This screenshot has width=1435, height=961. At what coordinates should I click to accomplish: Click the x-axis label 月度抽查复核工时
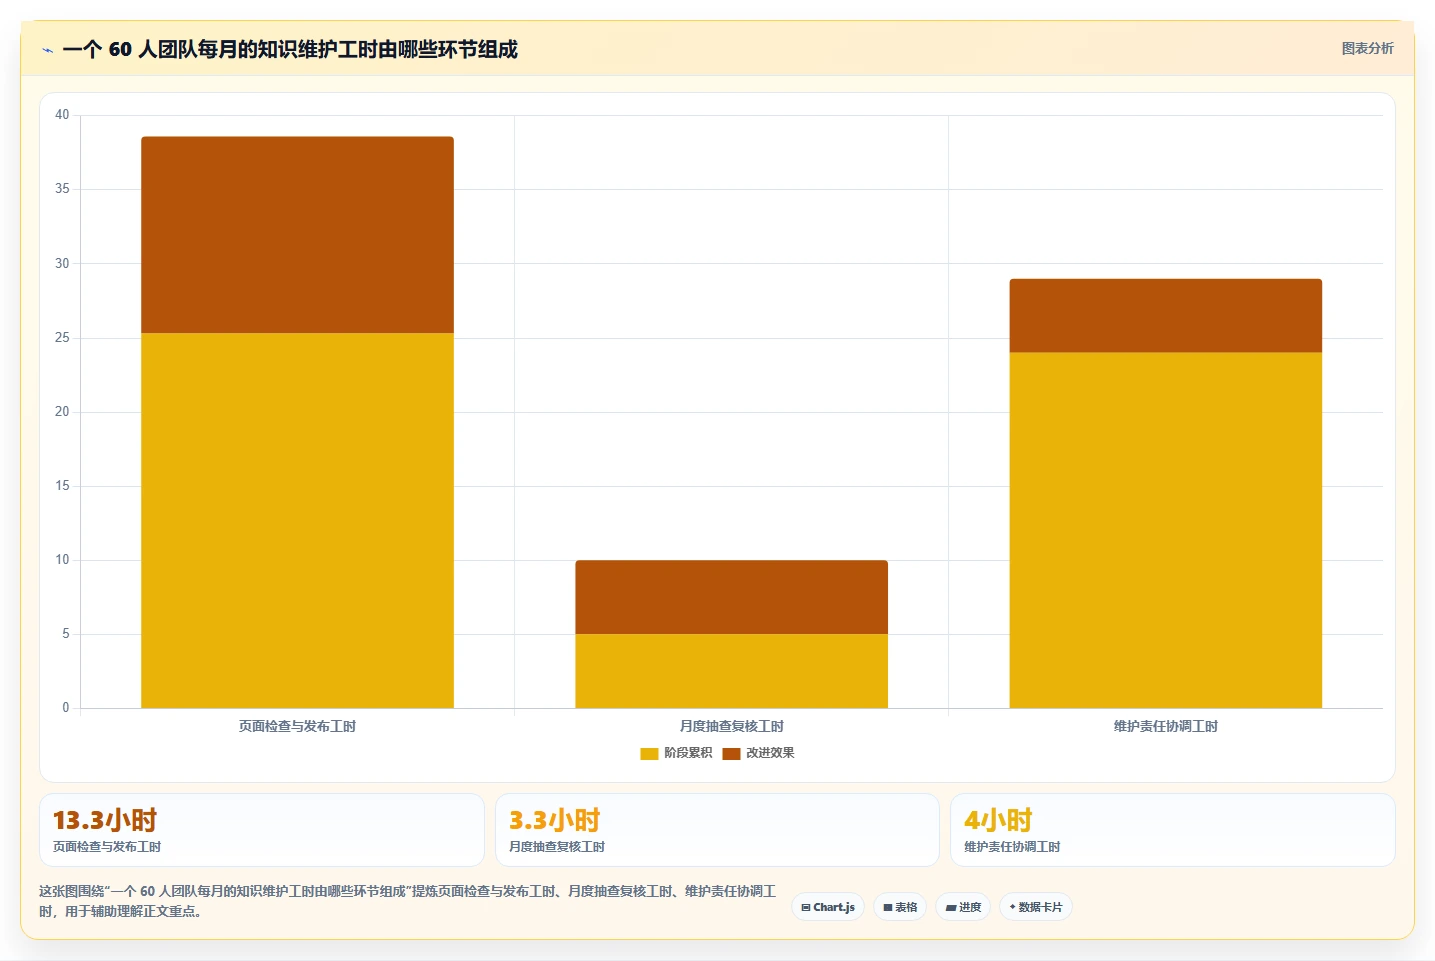pyautogui.click(x=731, y=726)
